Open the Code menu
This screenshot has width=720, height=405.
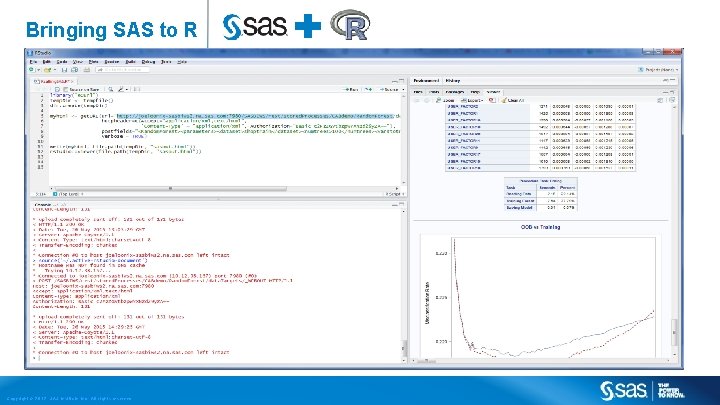click(62, 62)
